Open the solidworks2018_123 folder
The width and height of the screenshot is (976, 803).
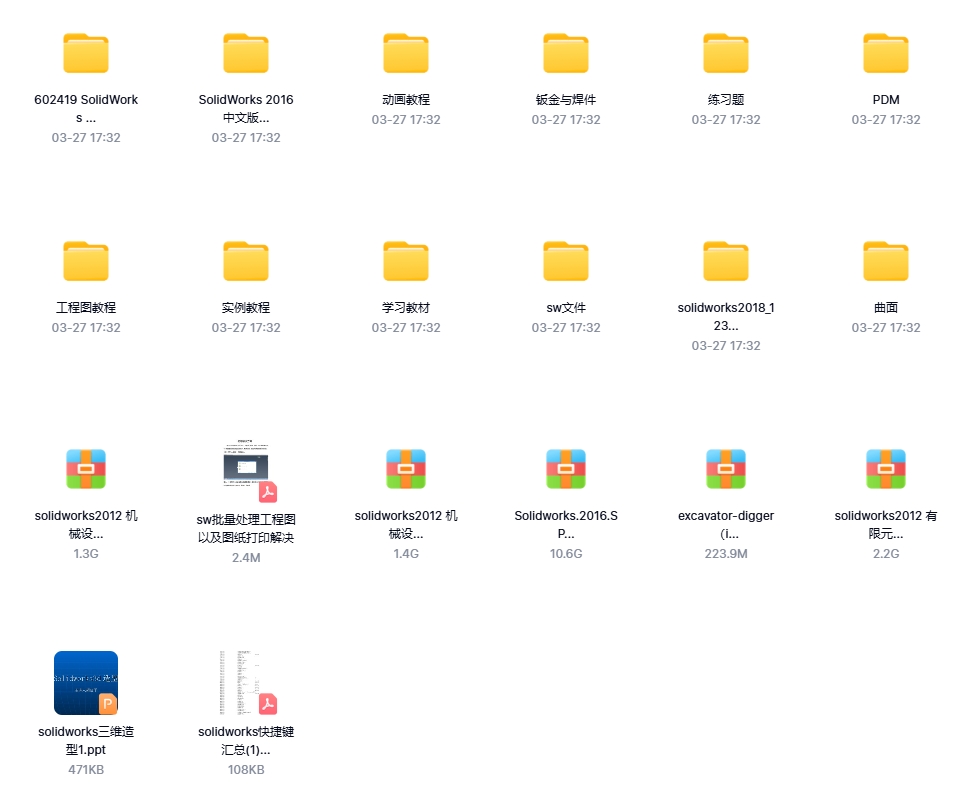[725, 261]
